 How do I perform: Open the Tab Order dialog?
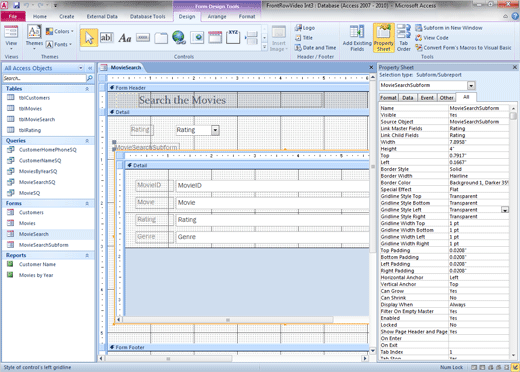click(x=404, y=38)
